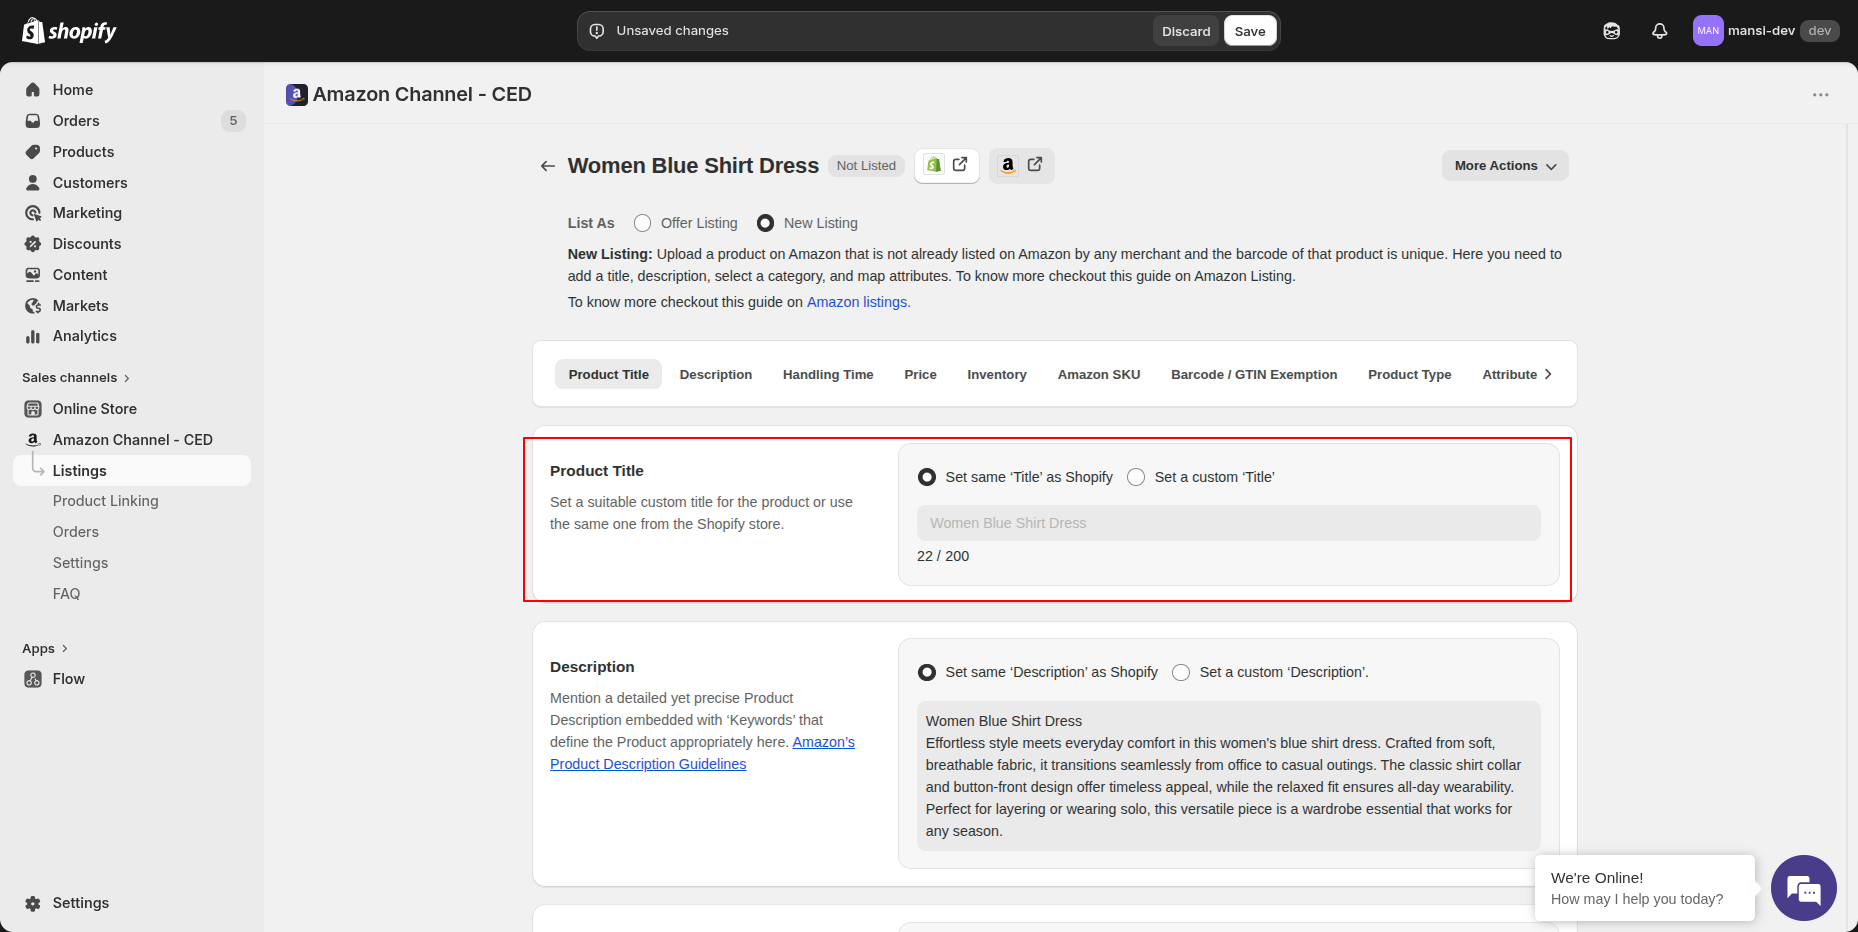View product on Shopify via external link
Image resolution: width=1858 pixels, height=932 pixels.
(946, 165)
